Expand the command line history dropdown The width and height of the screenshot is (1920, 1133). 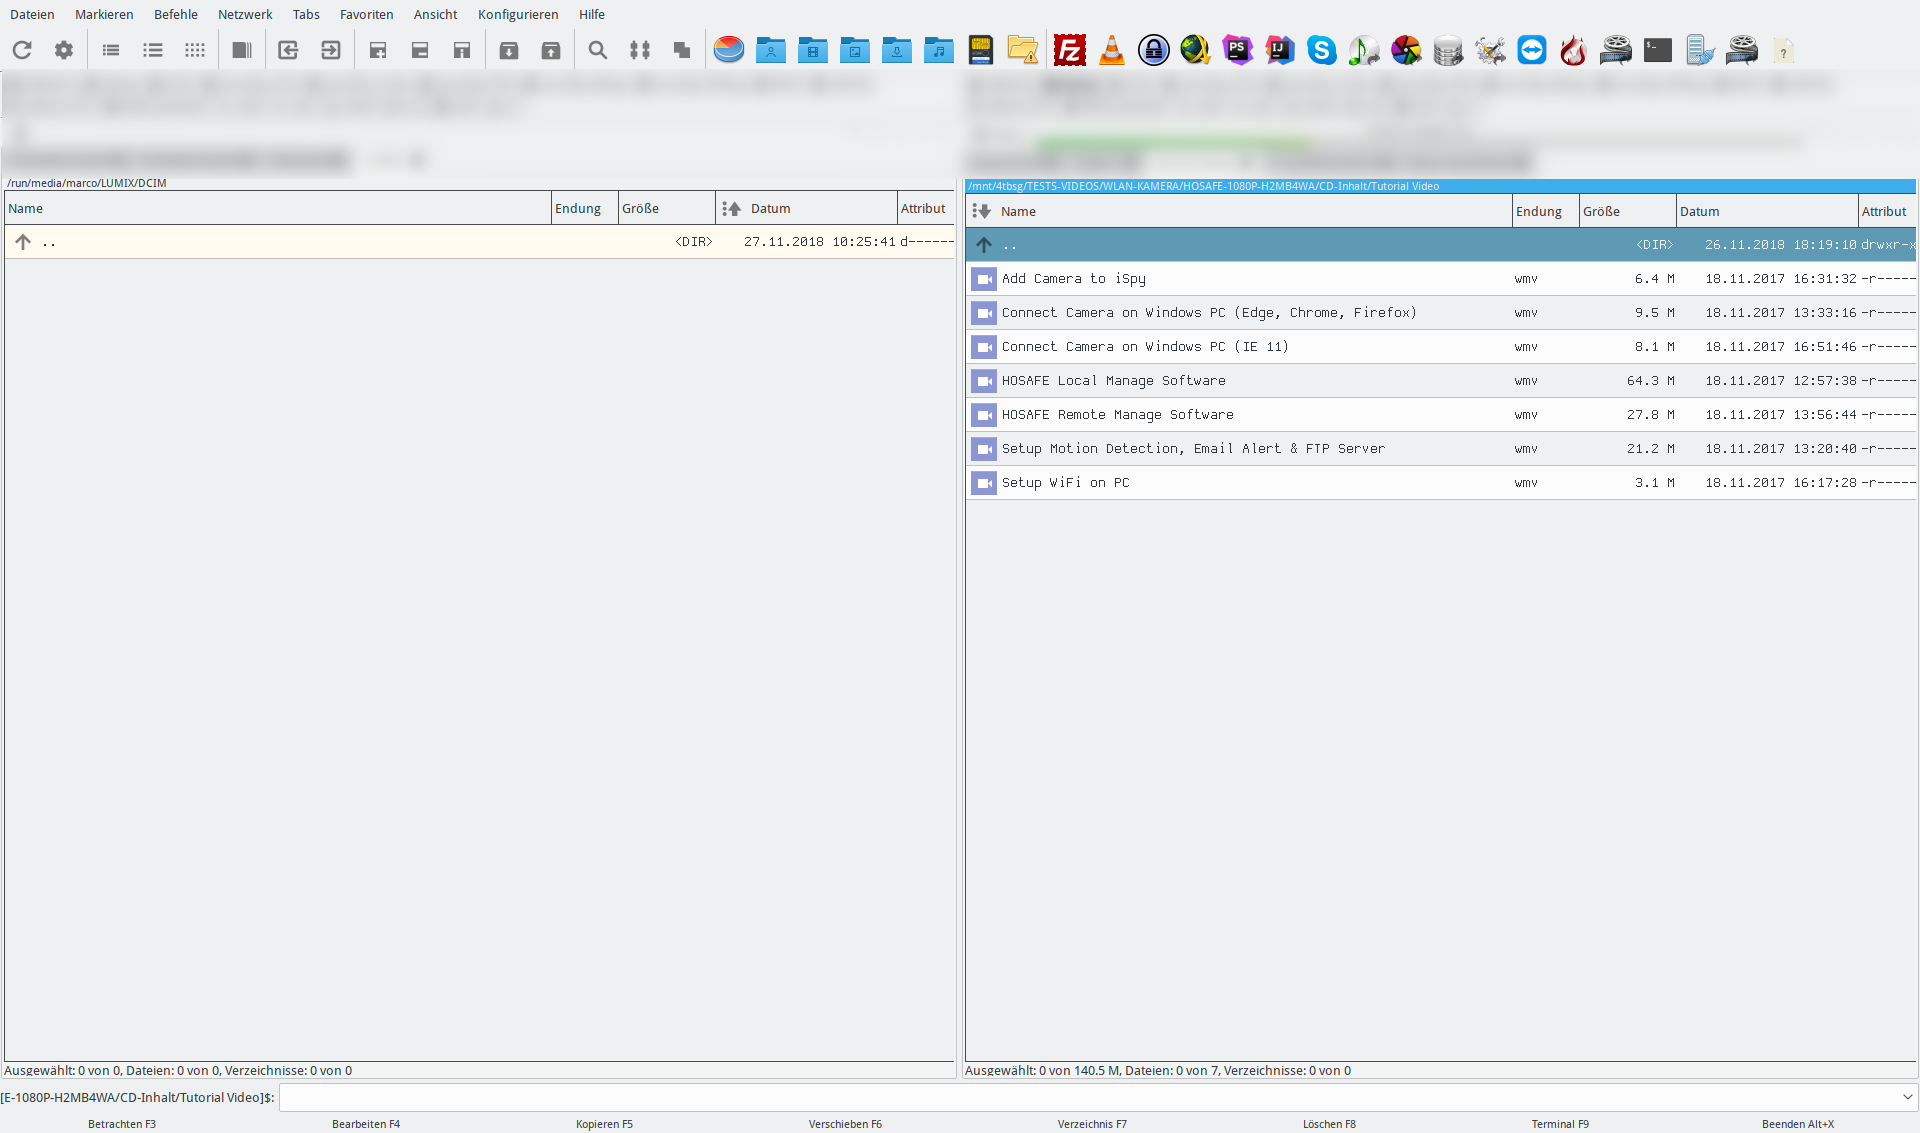(1907, 1097)
